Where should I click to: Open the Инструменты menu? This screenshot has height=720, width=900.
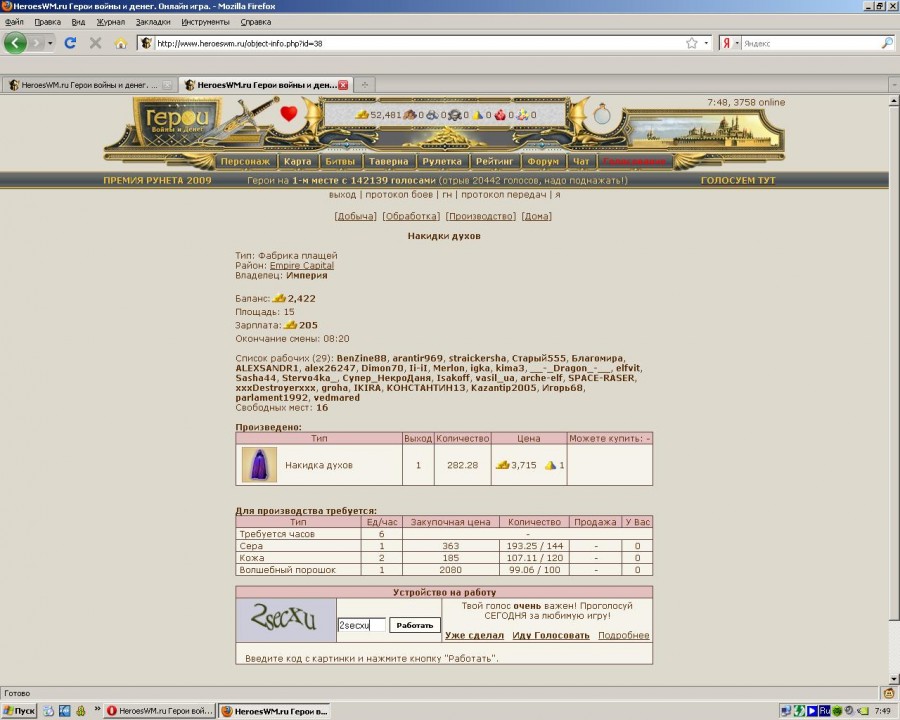[205, 22]
